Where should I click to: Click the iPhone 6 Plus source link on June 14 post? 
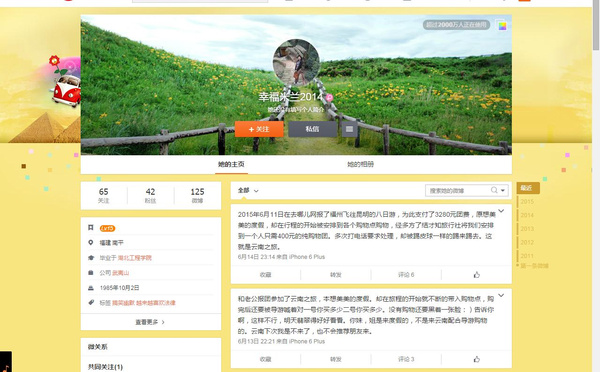coord(307,257)
